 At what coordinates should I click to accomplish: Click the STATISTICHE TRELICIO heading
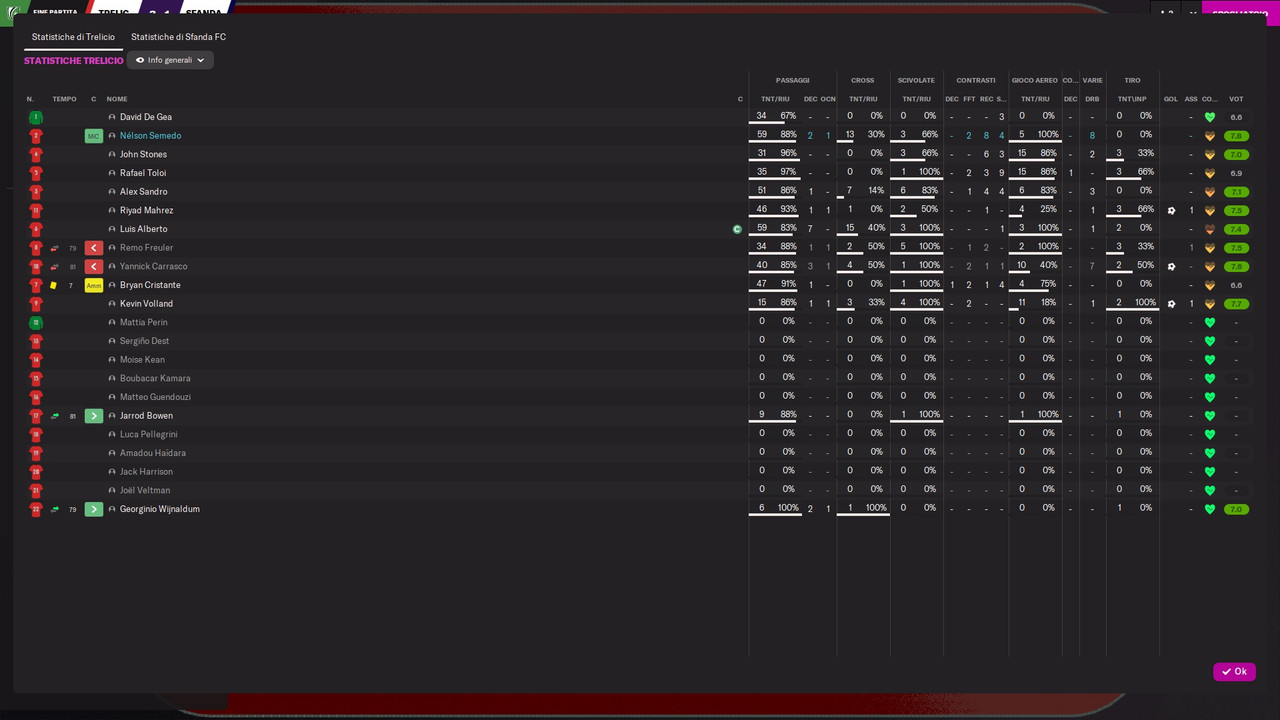point(74,61)
